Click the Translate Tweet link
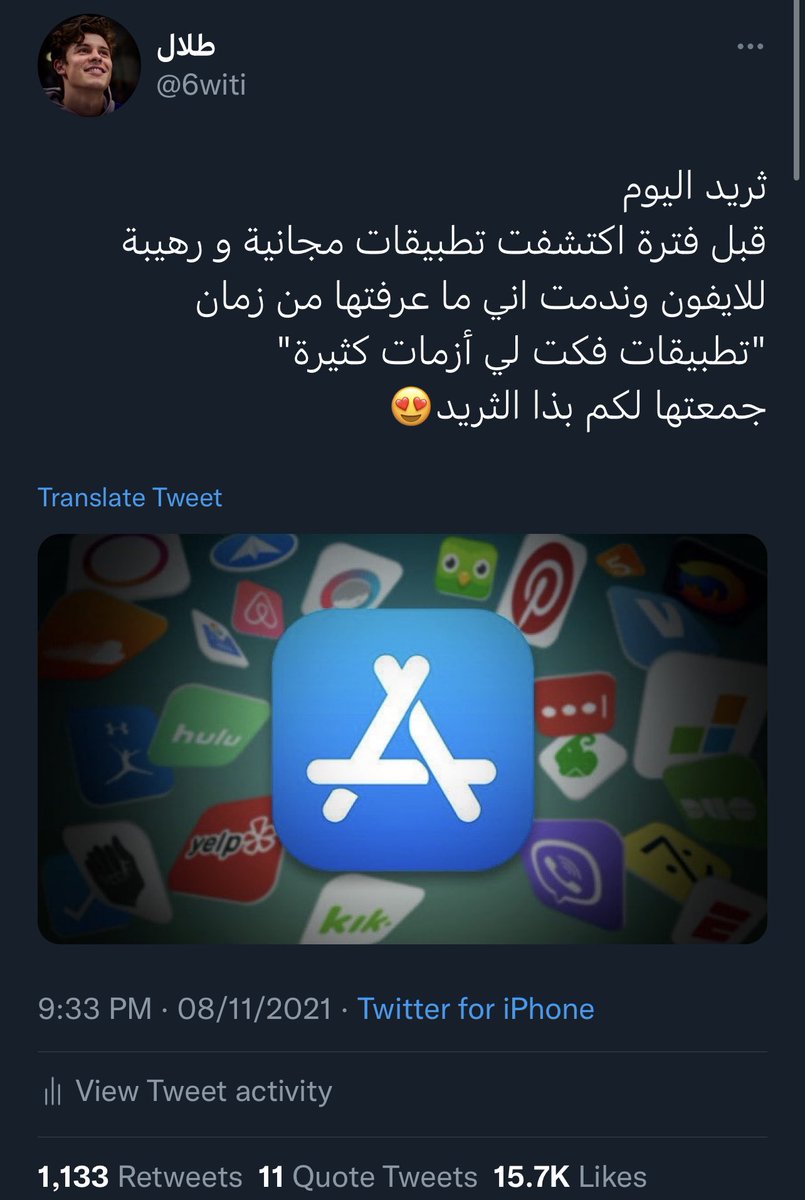 click(x=130, y=497)
